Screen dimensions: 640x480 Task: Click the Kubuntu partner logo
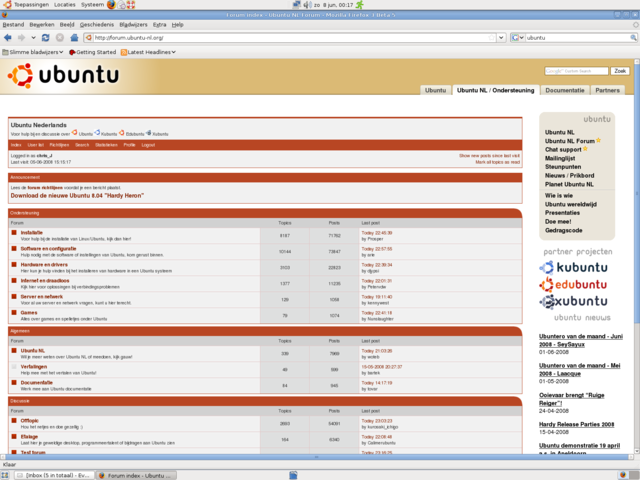tap(573, 268)
